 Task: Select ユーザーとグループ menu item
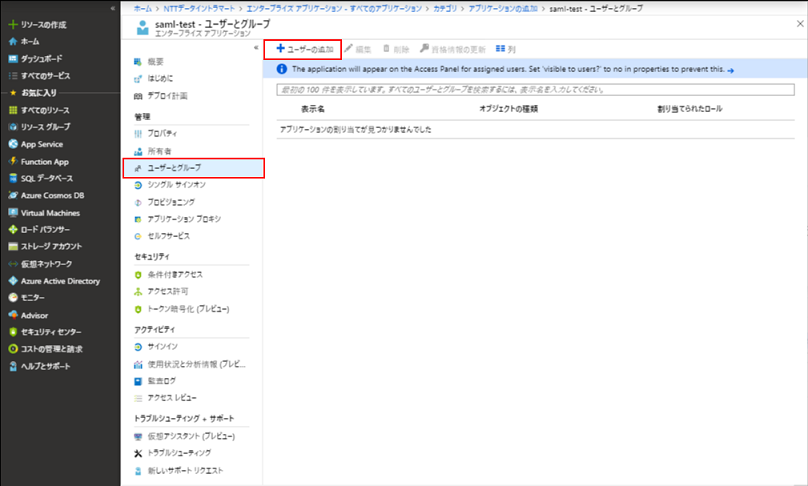click(193, 168)
